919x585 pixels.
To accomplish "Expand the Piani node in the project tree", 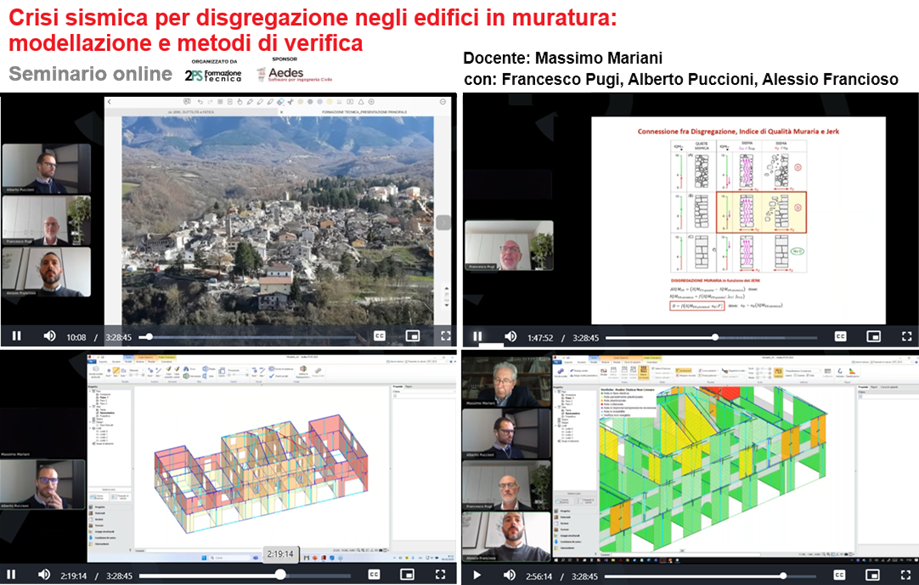I will coord(90,391).
